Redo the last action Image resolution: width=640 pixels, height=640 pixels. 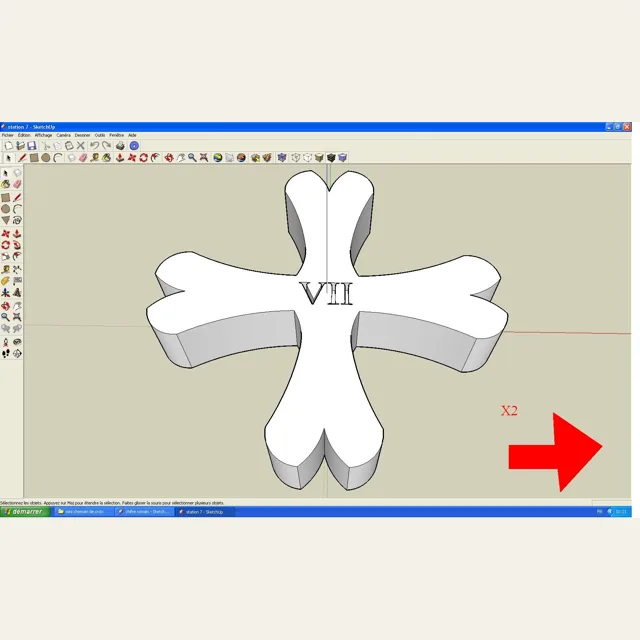tap(107, 146)
